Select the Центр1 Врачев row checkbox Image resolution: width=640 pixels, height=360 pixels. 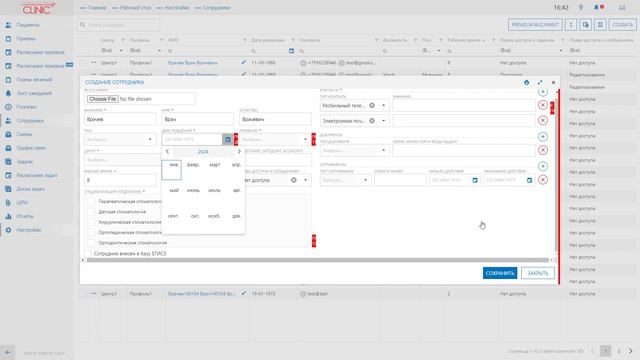point(83,63)
